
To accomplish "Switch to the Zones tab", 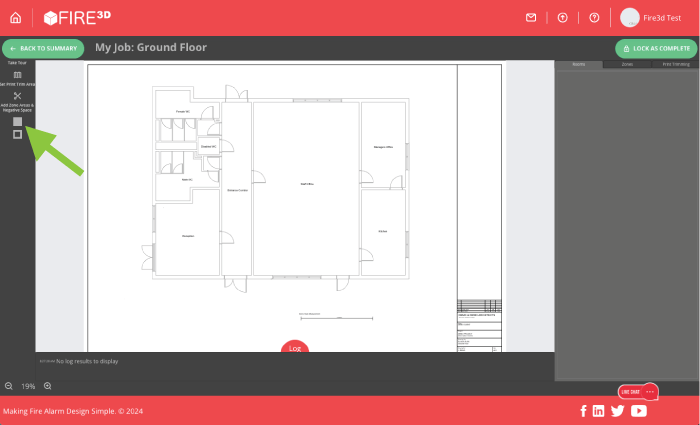I will (627, 64).
